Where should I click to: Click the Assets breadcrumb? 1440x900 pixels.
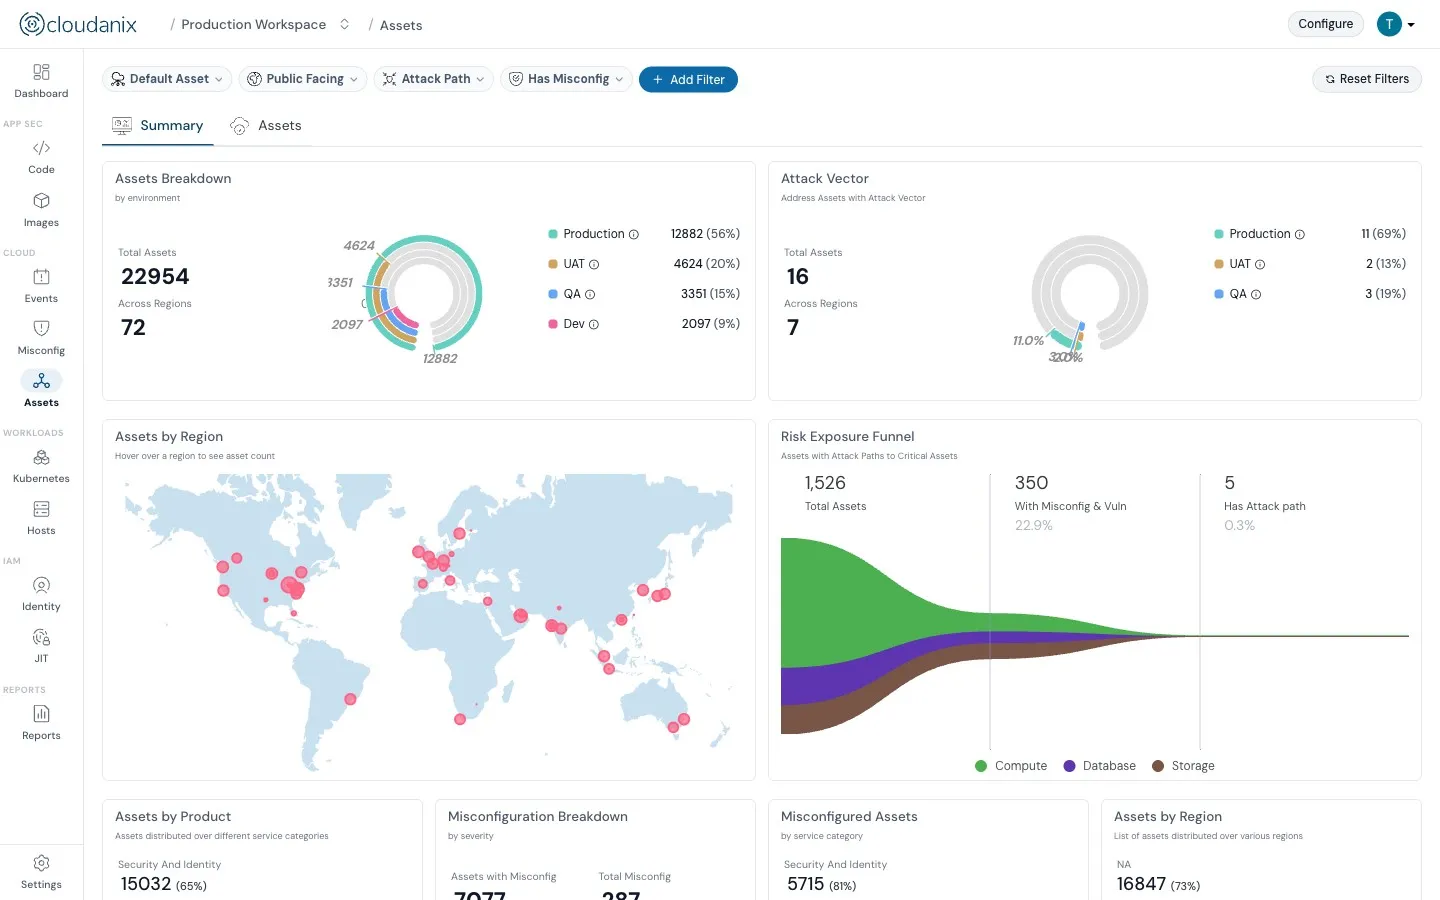click(401, 25)
